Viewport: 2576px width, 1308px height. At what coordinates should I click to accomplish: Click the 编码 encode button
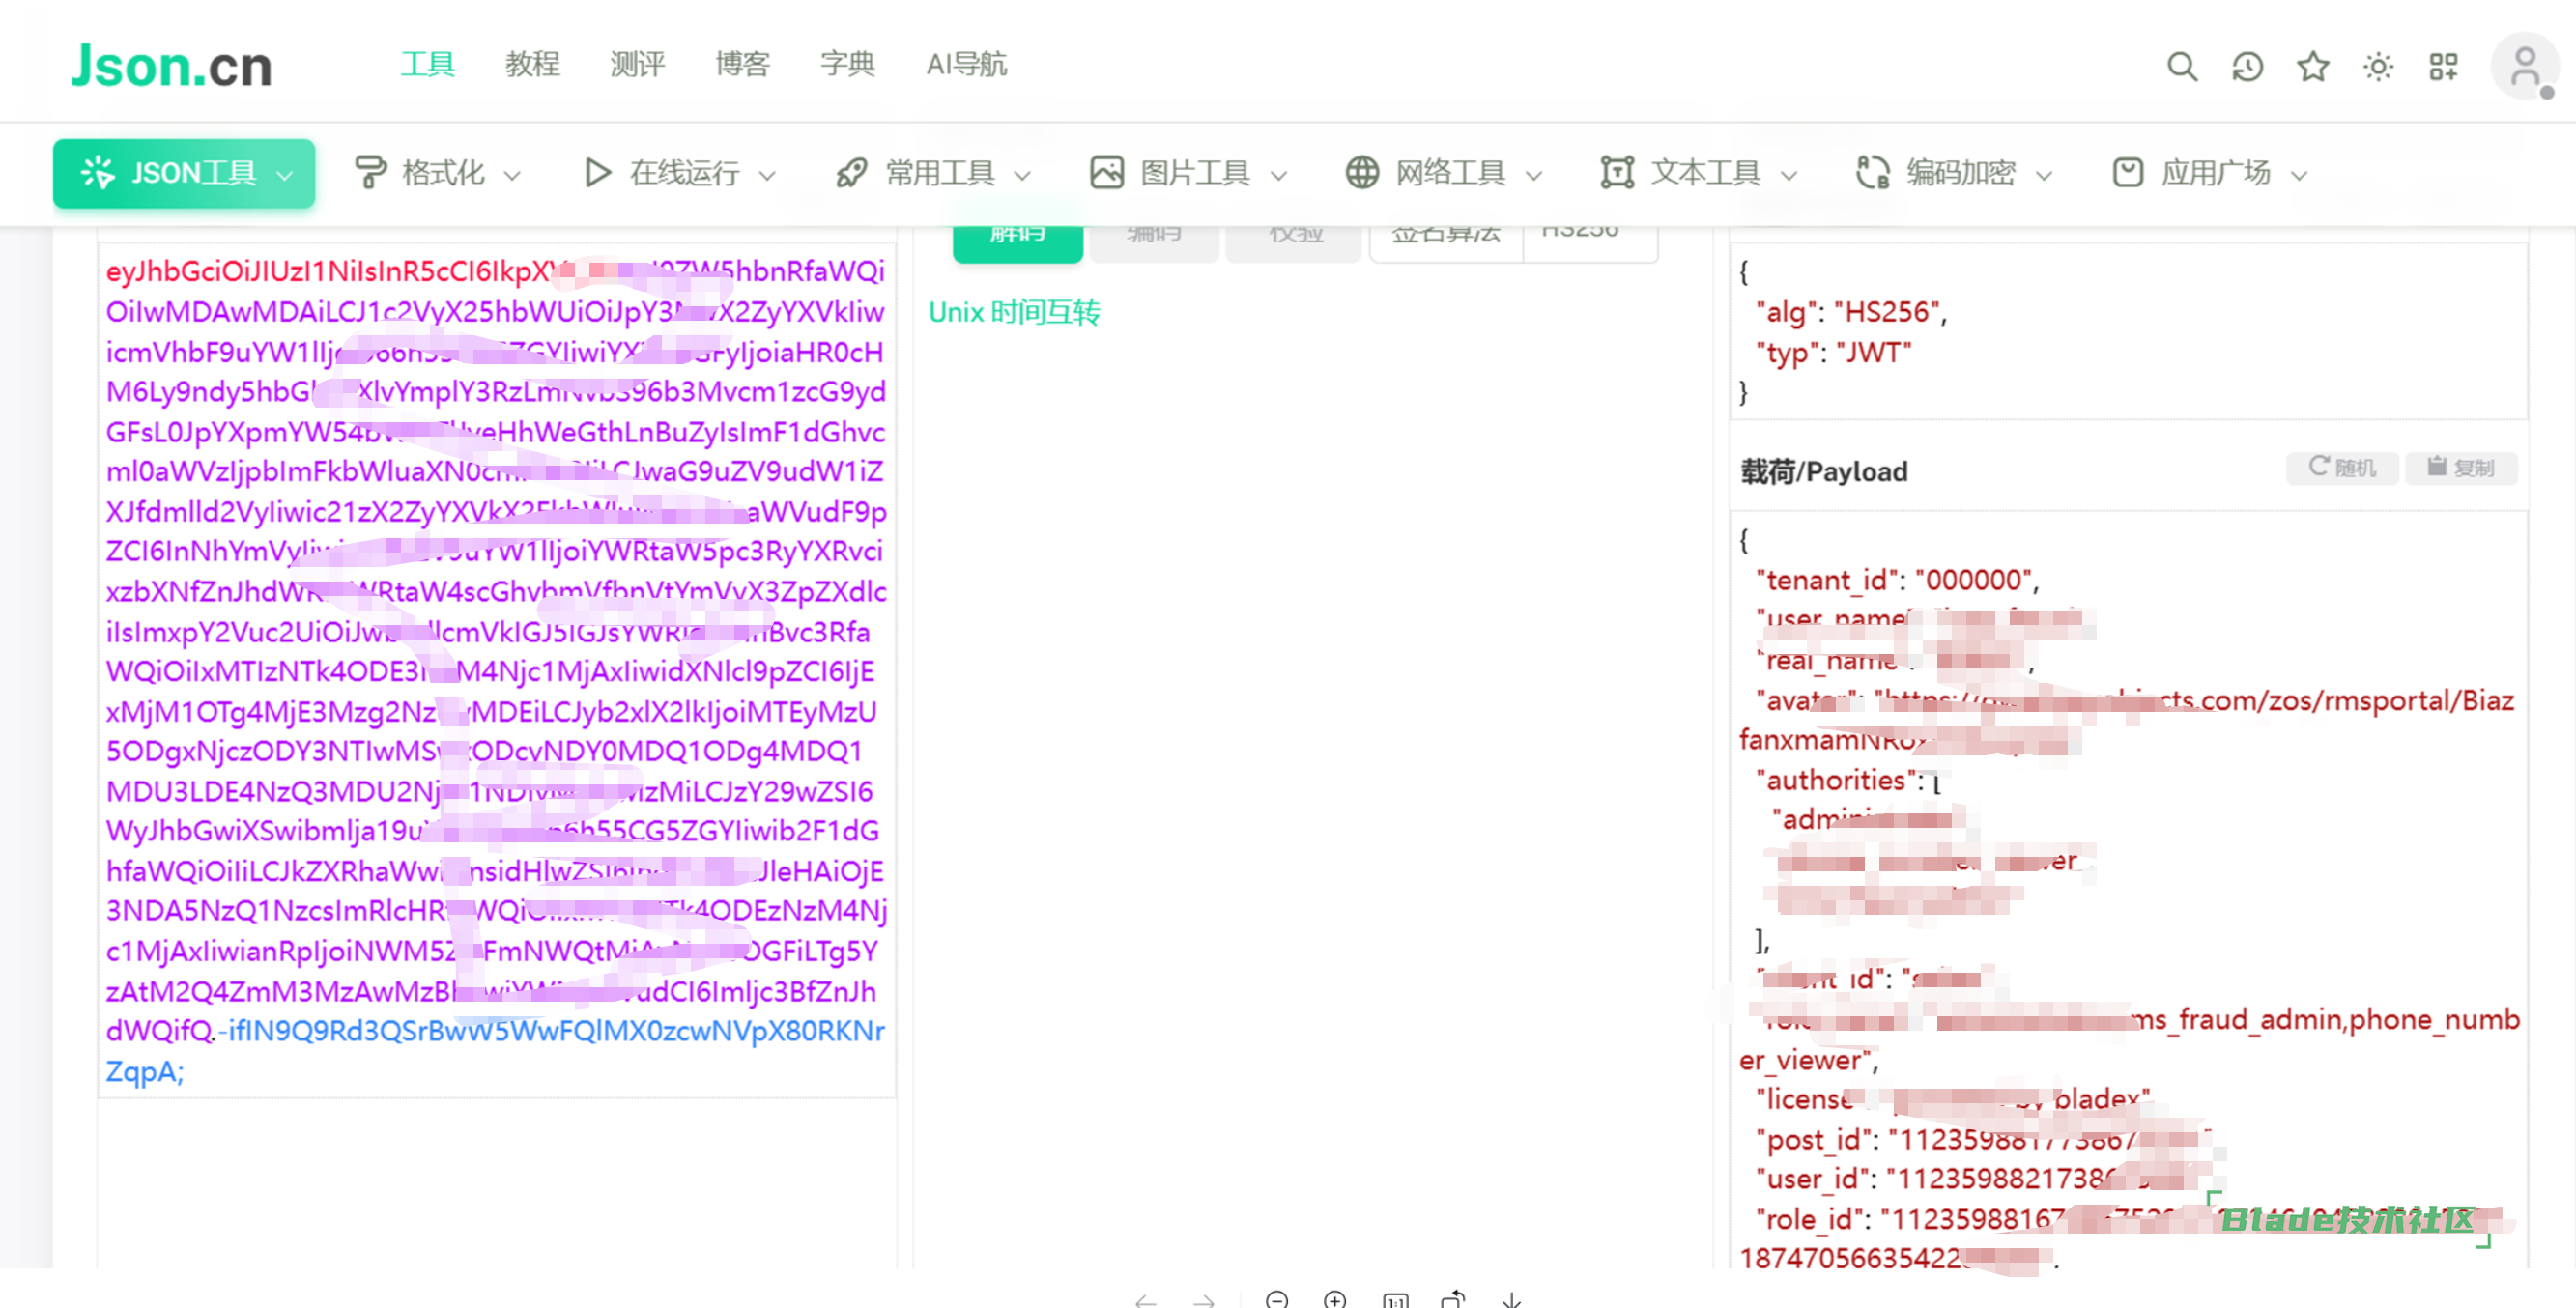(x=1154, y=243)
